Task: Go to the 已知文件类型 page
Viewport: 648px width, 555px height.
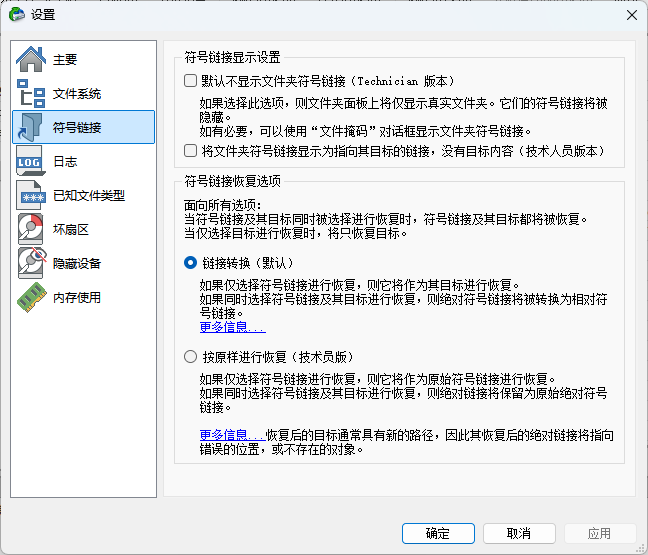Action: [x=83, y=195]
